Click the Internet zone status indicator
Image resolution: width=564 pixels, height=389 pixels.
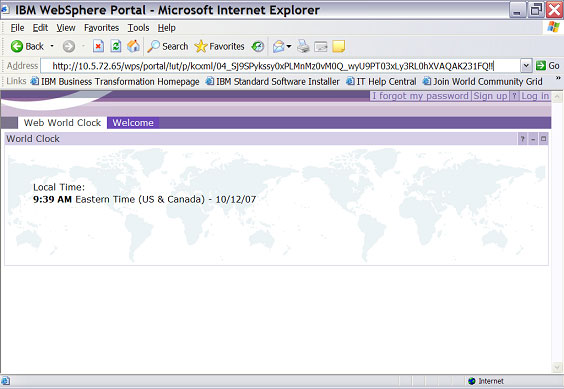[486, 381]
